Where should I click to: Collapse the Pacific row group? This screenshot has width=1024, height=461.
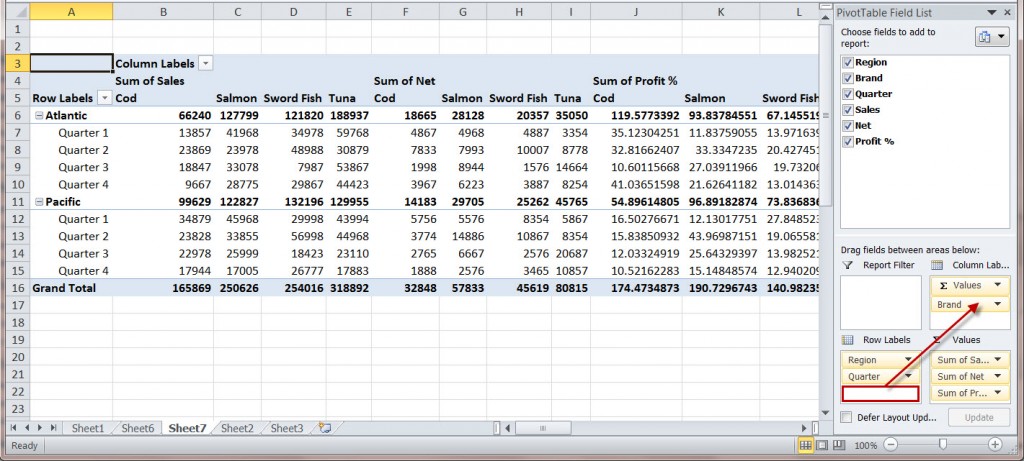pos(39,202)
